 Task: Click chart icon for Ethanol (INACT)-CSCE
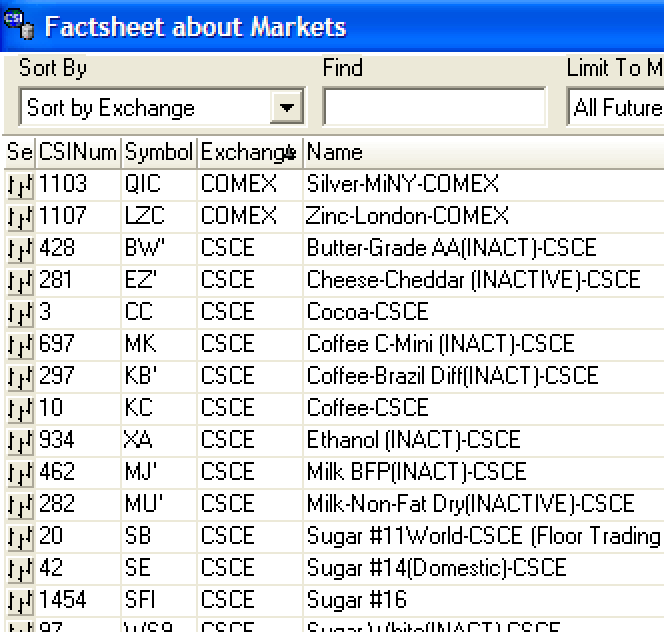[19, 441]
